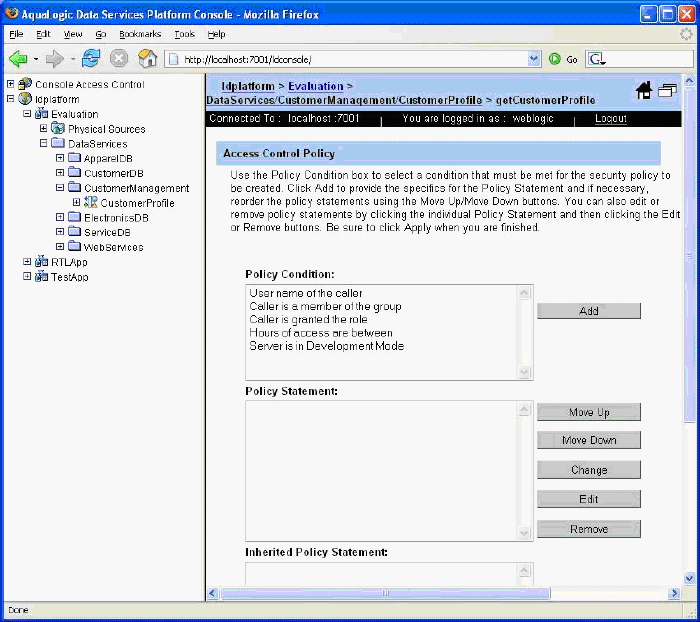Click the Logout link
Image resolution: width=700 pixels, height=622 pixels.
[611, 118]
